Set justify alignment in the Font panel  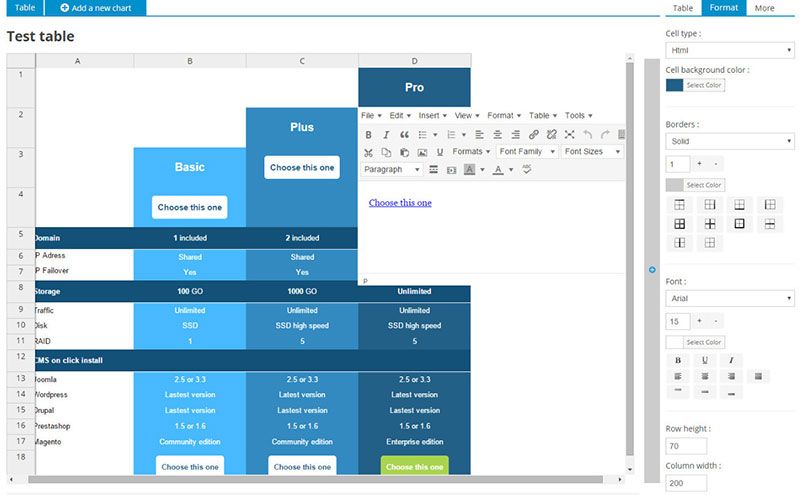click(758, 377)
